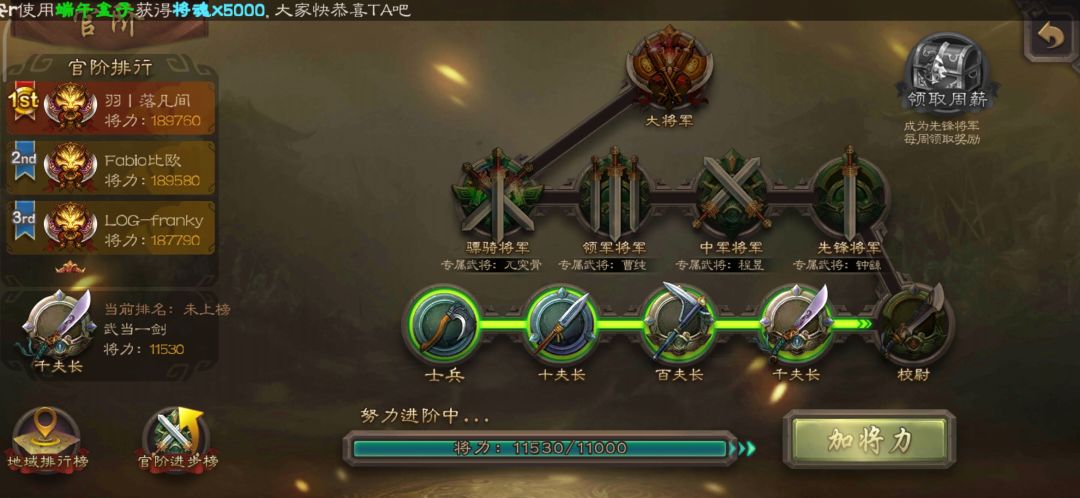Screen dimensions: 1080x498
Task: Expand ranking list with small arrow below
Action: [70, 267]
